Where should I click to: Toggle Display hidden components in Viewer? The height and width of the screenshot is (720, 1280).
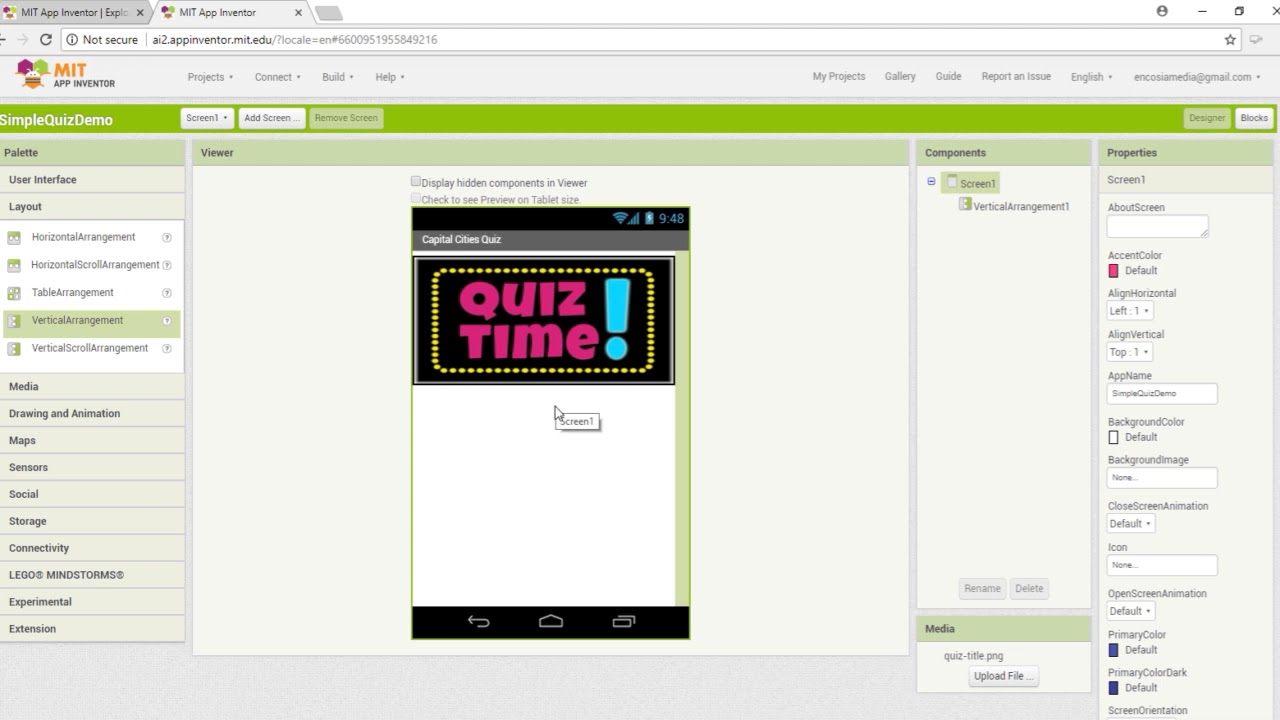(x=416, y=182)
